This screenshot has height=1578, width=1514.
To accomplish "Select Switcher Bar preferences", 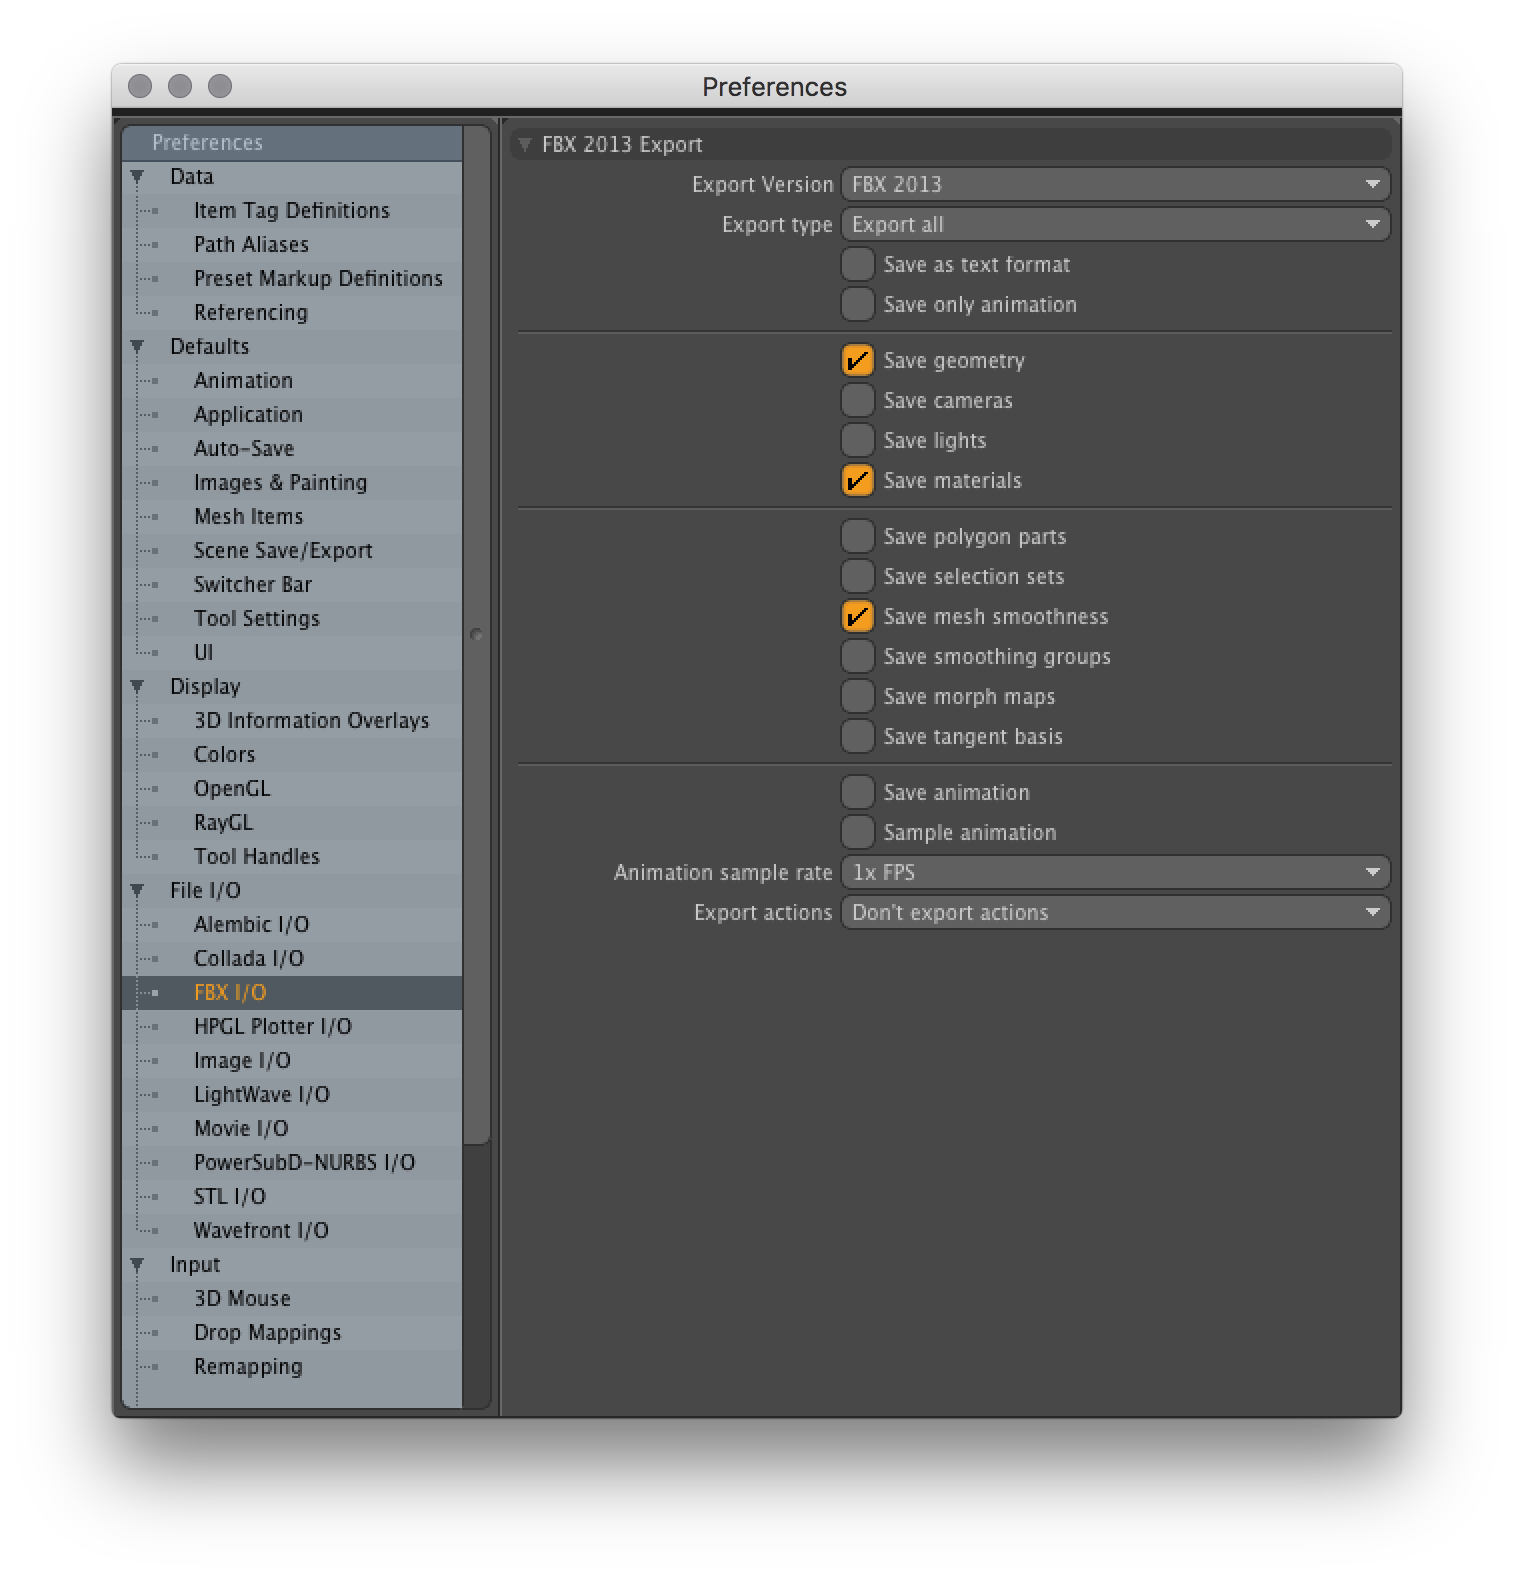I will 292,585.
